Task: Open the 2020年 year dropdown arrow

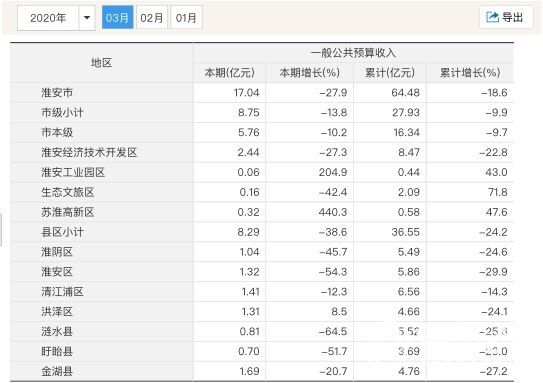Action: (87, 18)
